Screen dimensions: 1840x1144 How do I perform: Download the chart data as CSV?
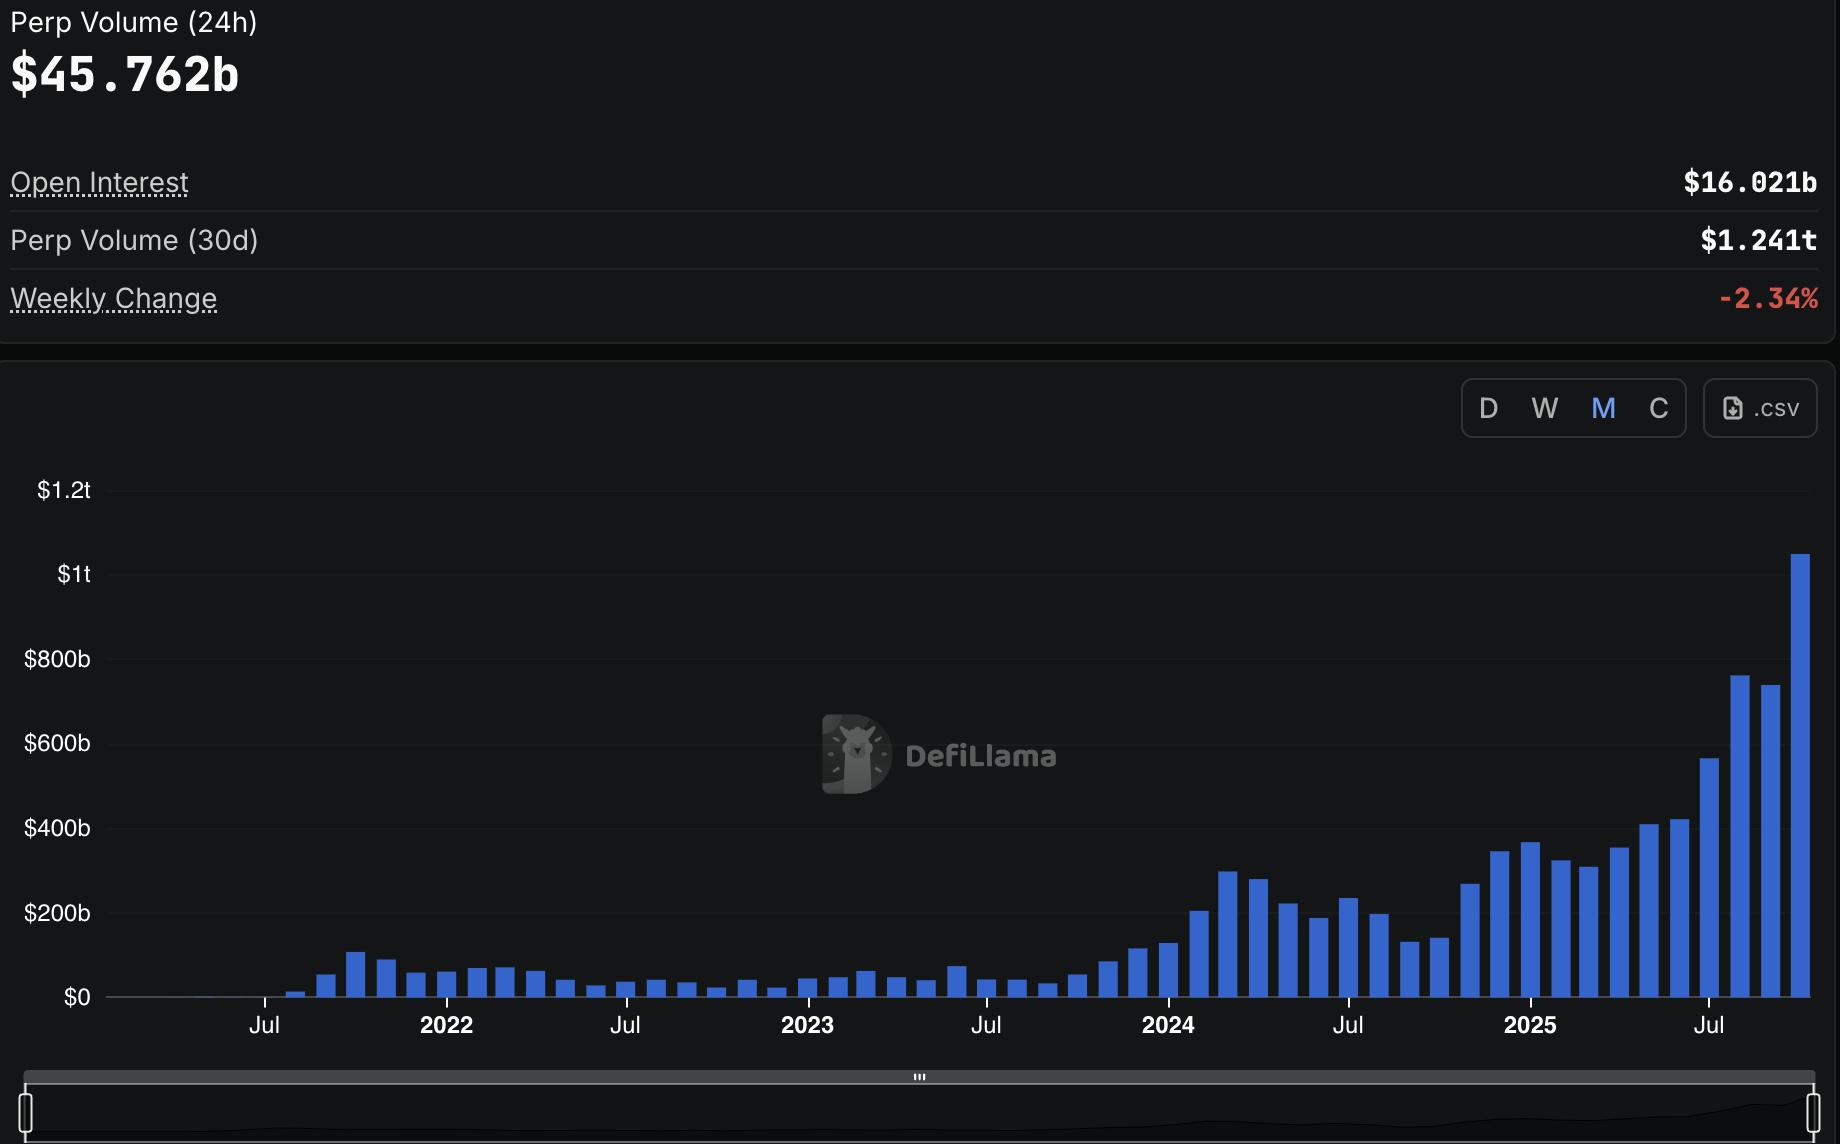tap(1759, 407)
